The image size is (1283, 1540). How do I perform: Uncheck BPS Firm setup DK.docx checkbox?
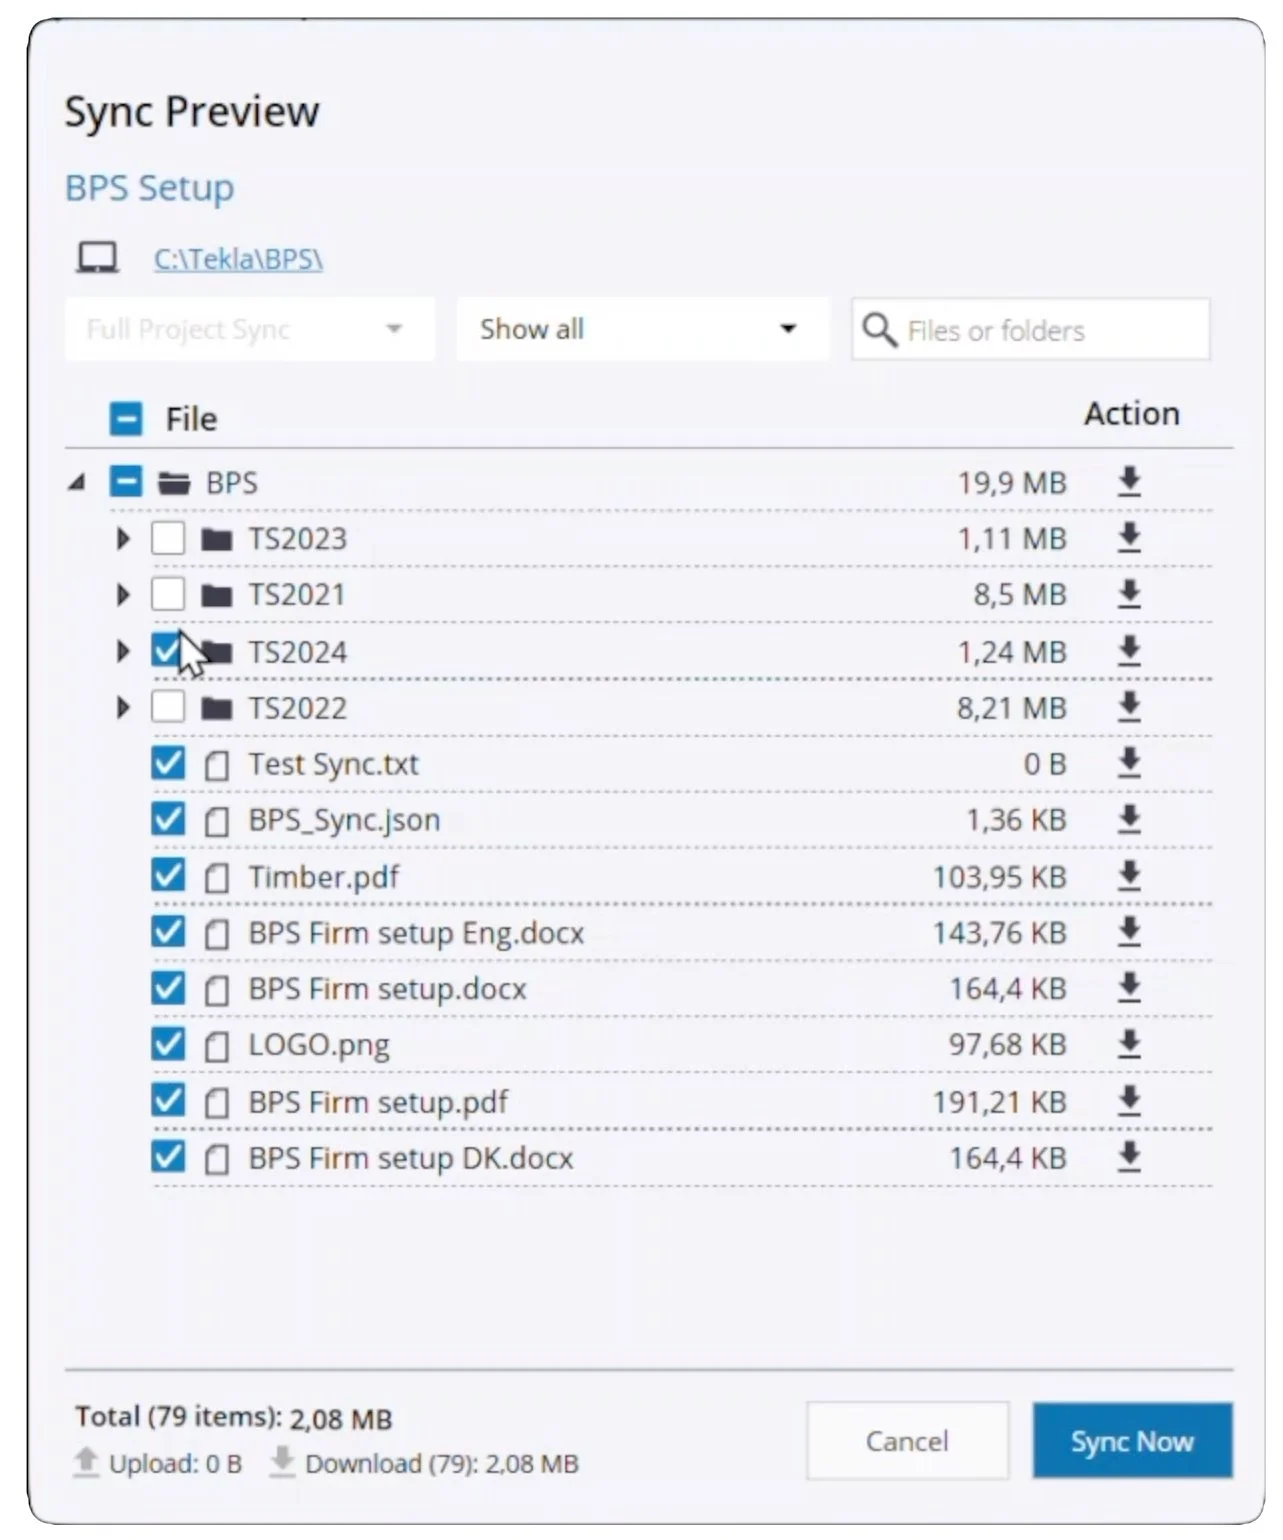coord(168,1157)
